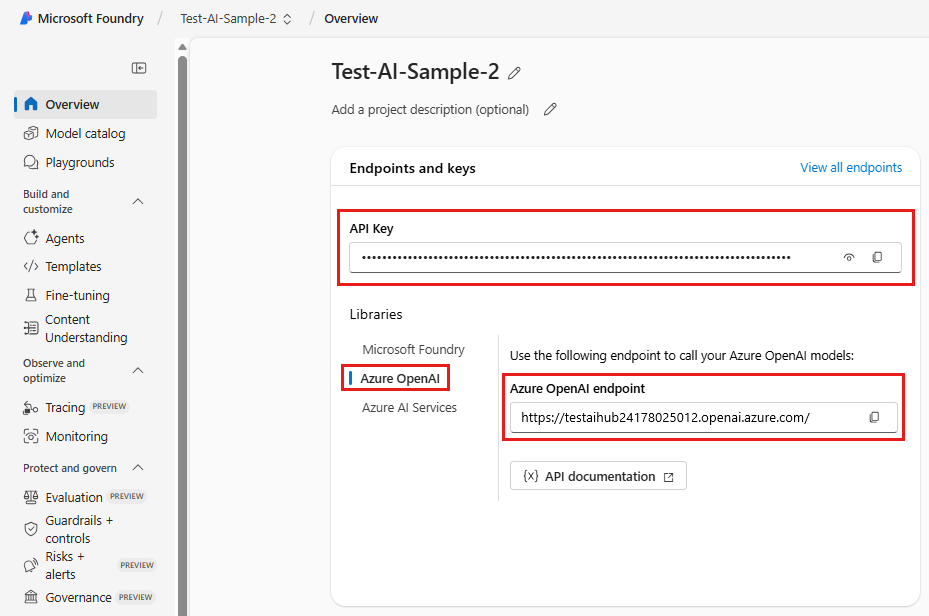929x616 pixels.
Task: Switch to the Microsoft Foundry library
Action: [413, 349]
